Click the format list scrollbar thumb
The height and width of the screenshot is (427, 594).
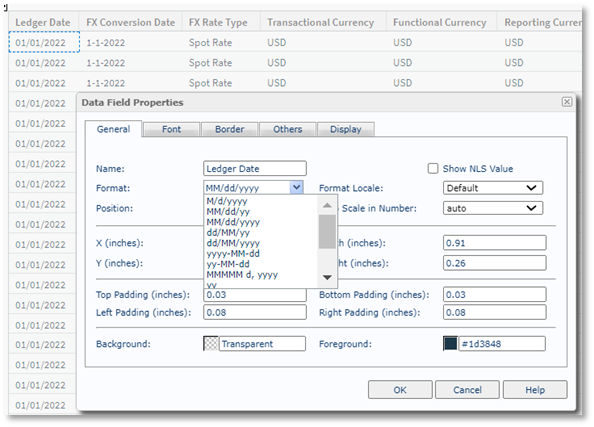pyautogui.click(x=327, y=231)
